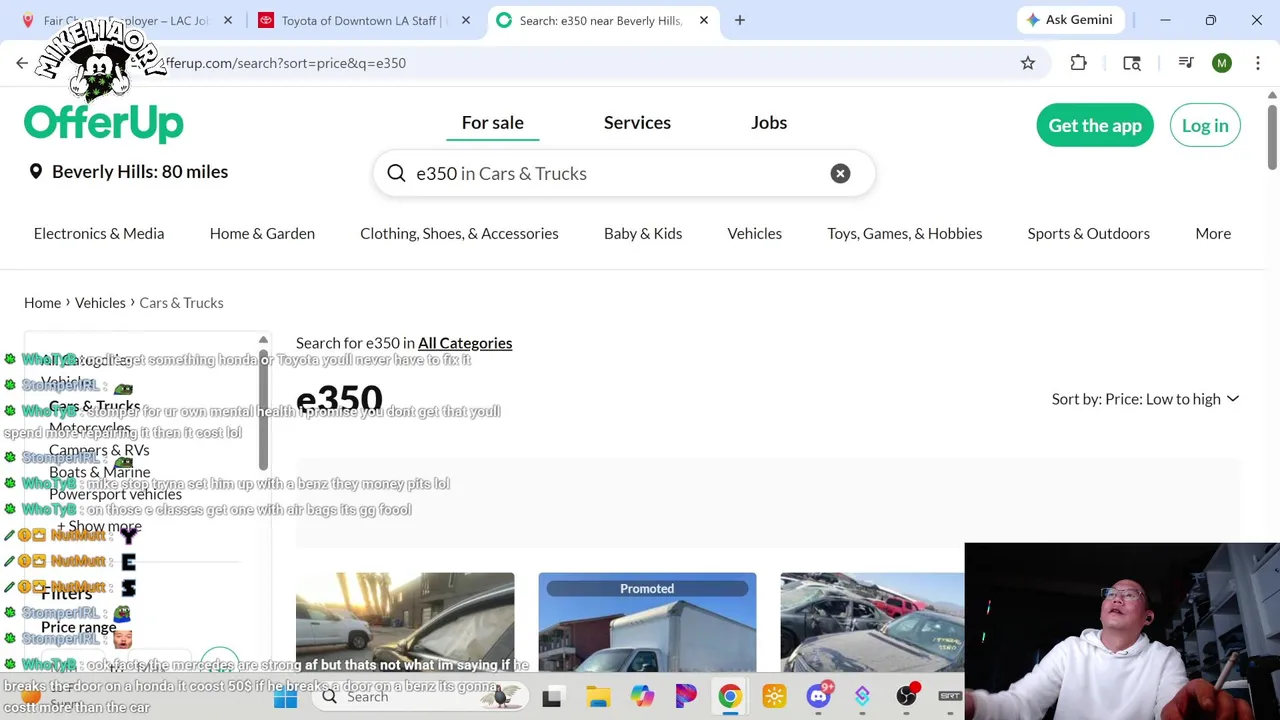Go to Home breadcrumb
Screen dimensions: 1280x720
point(42,302)
